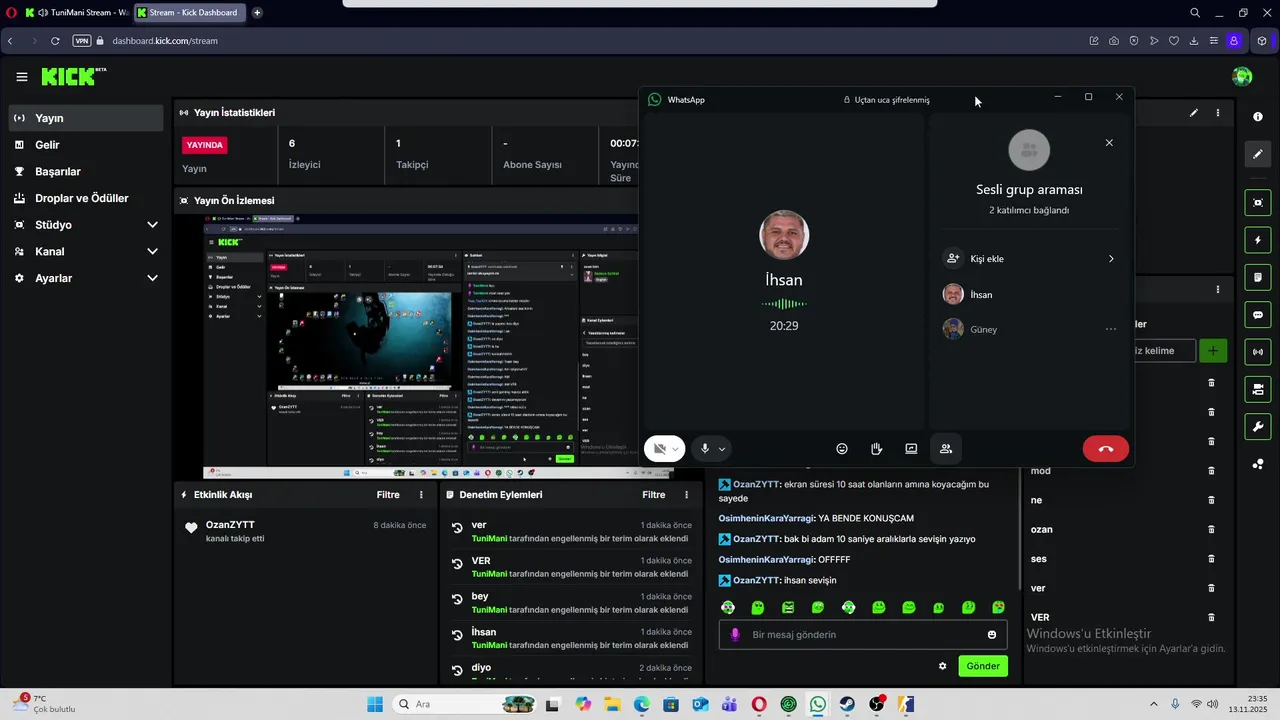Undo blocked term 'İhsan' moderation action
Image resolution: width=1280 pixels, height=720 pixels.
[x=457, y=634]
